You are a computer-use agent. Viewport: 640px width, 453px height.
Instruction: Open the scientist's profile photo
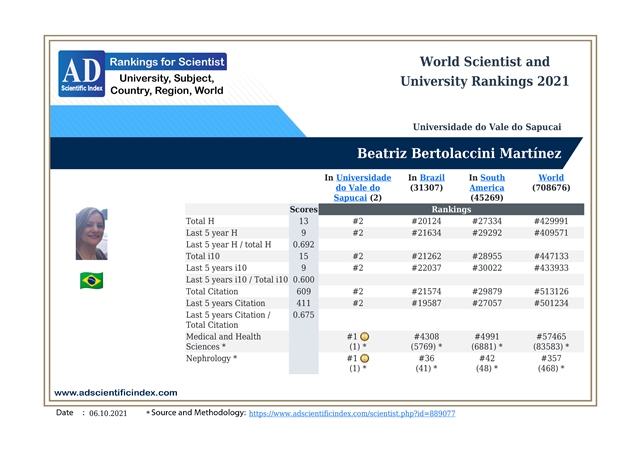(x=91, y=233)
